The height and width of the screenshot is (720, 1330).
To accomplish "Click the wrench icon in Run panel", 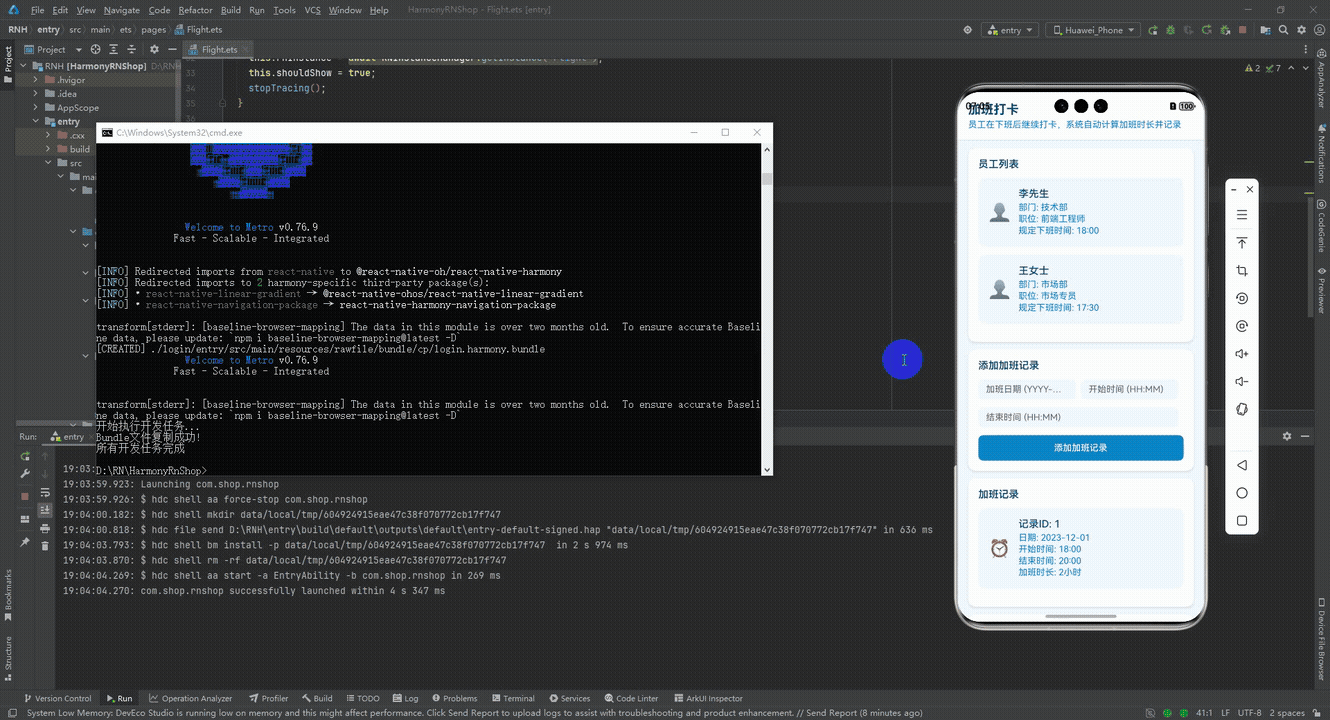I will pos(25,474).
